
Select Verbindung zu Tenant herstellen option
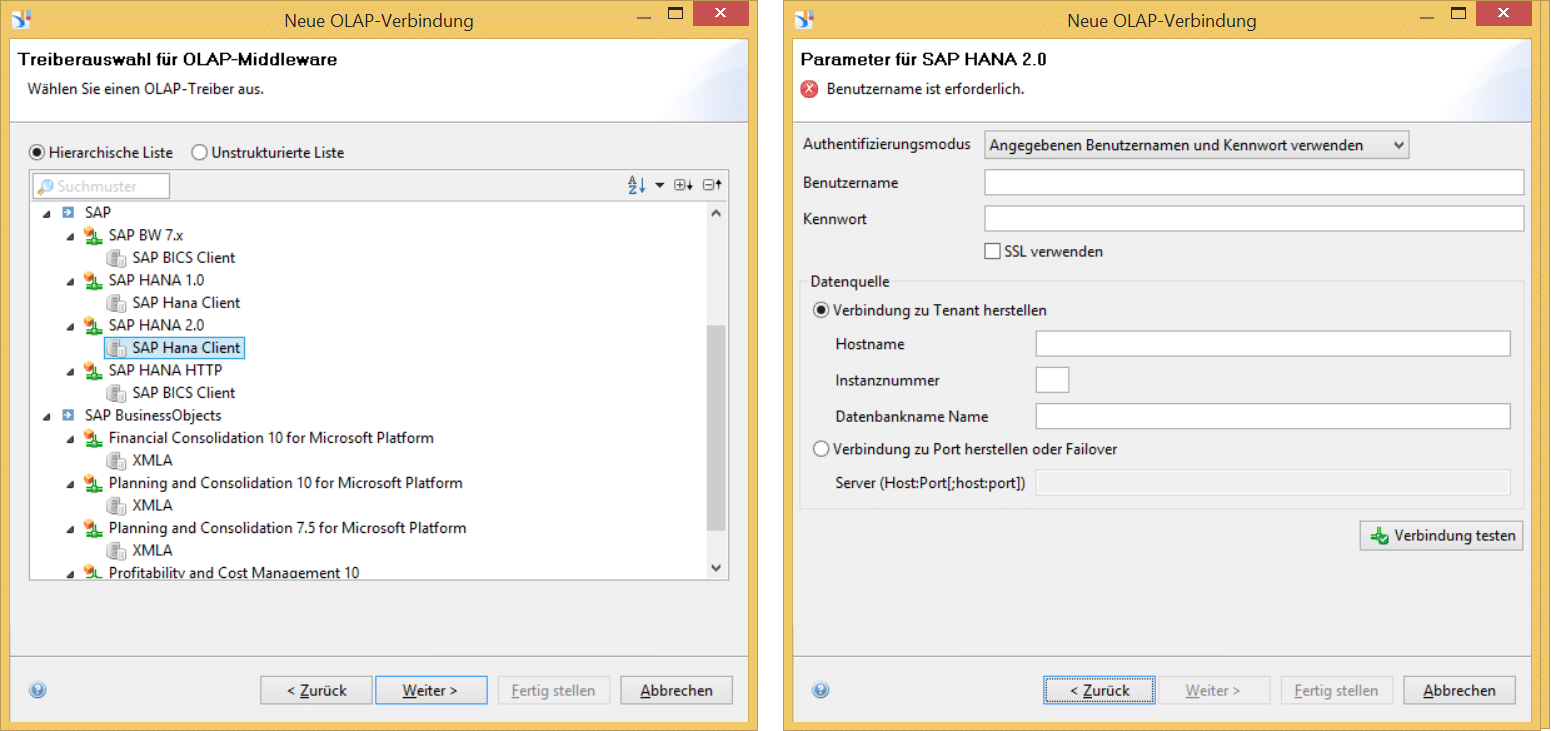(821, 310)
